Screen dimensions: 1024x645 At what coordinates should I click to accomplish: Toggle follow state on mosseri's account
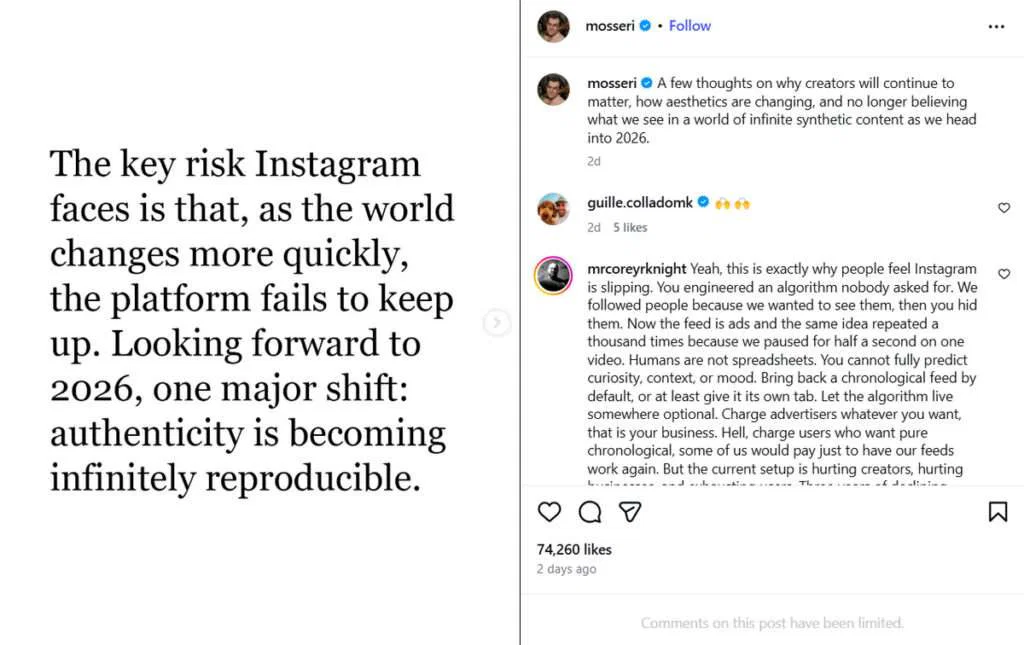tap(689, 25)
